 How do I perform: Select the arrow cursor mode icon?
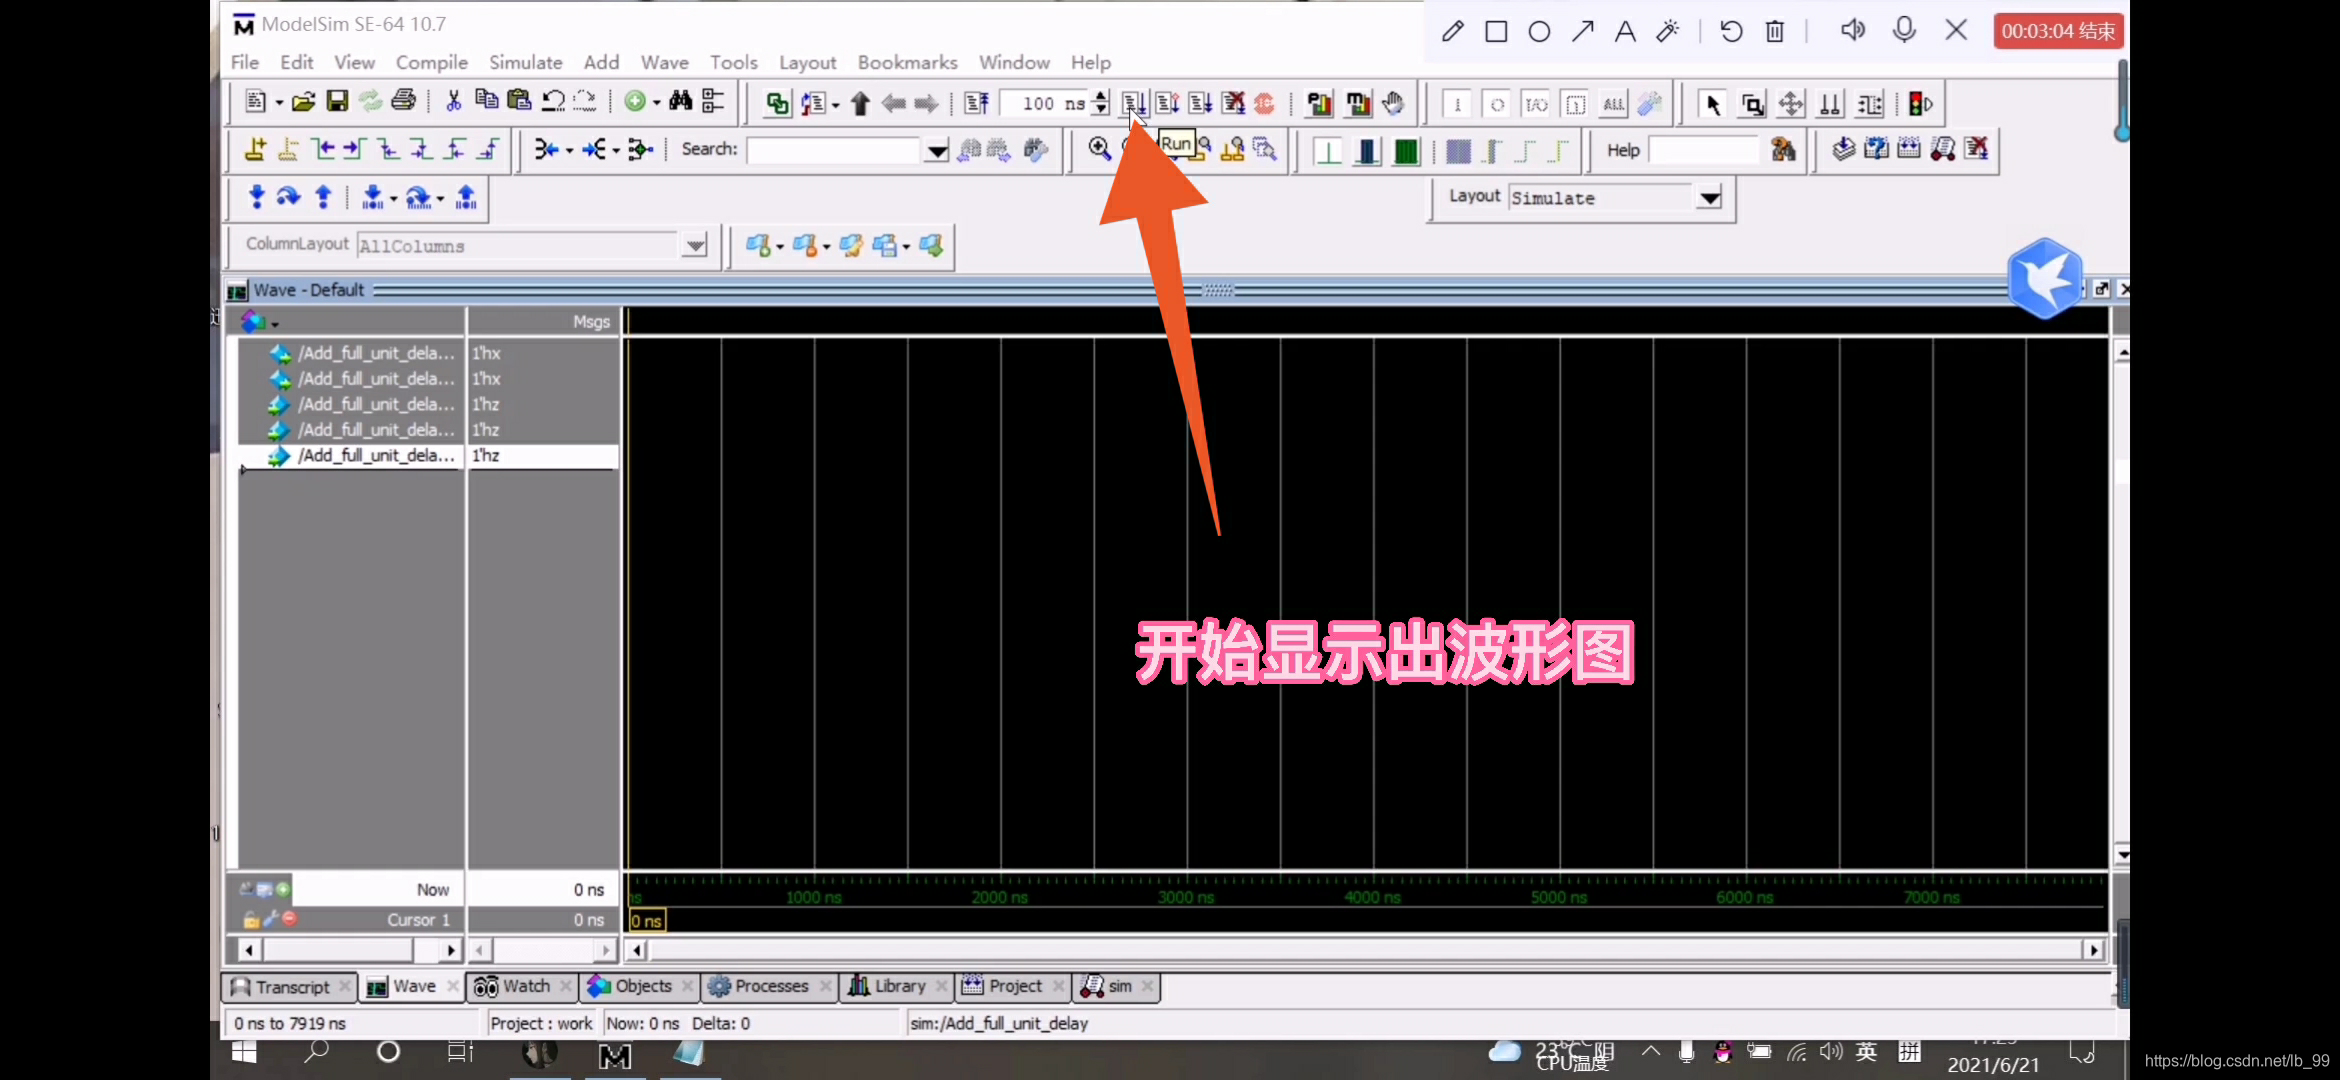[1712, 103]
